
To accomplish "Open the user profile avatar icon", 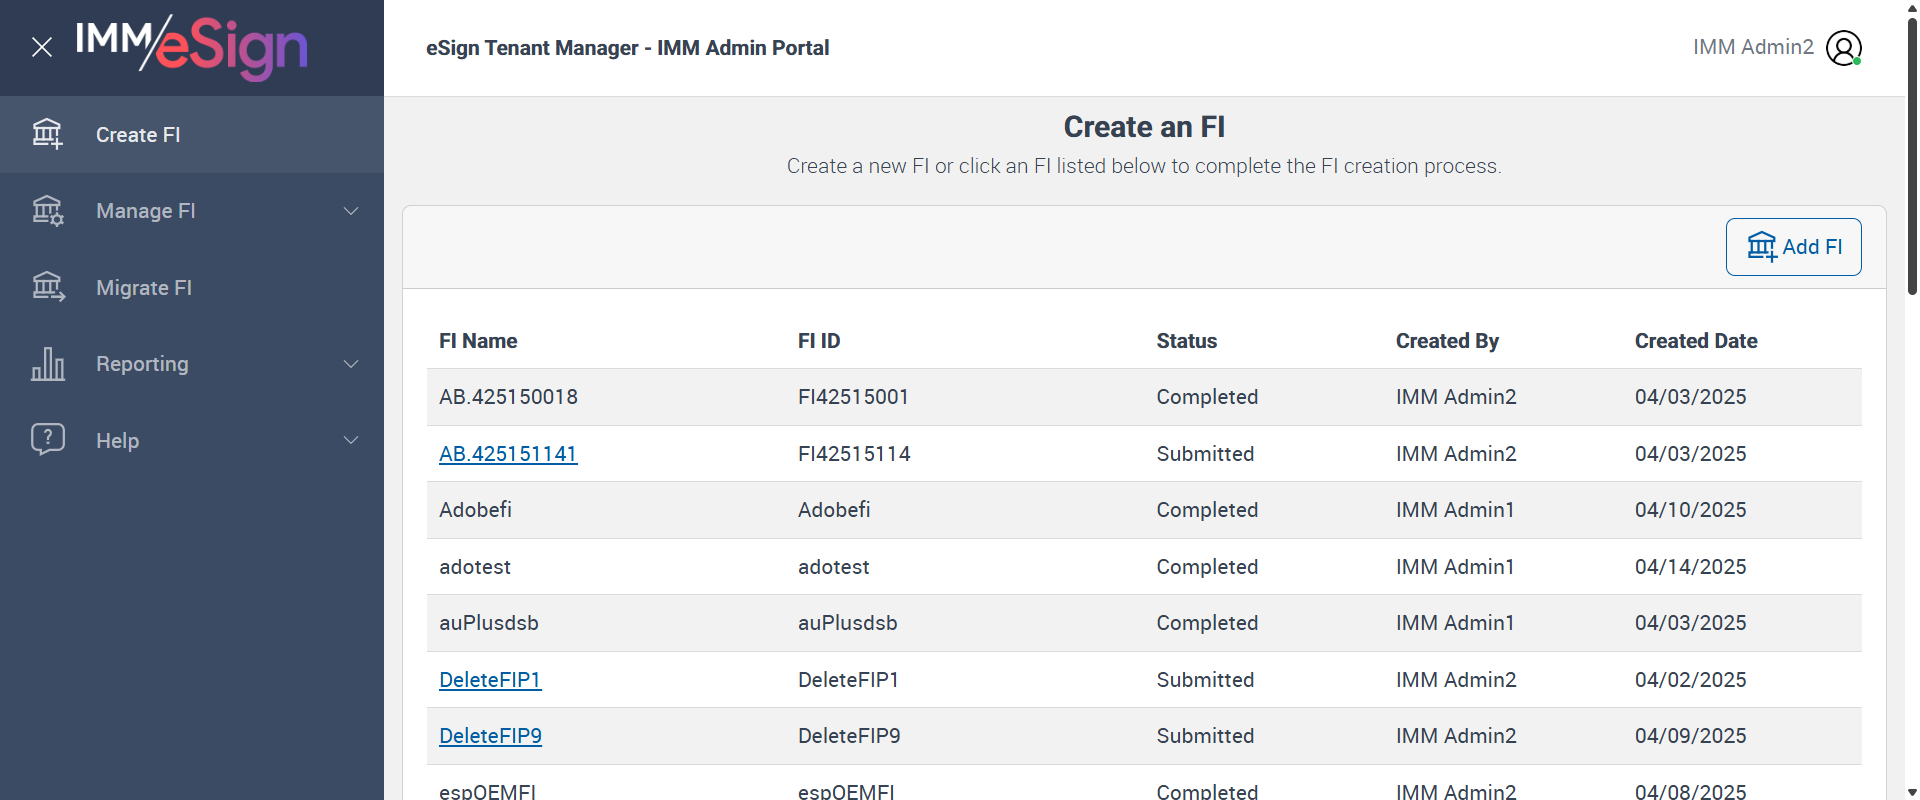I will [1843, 47].
